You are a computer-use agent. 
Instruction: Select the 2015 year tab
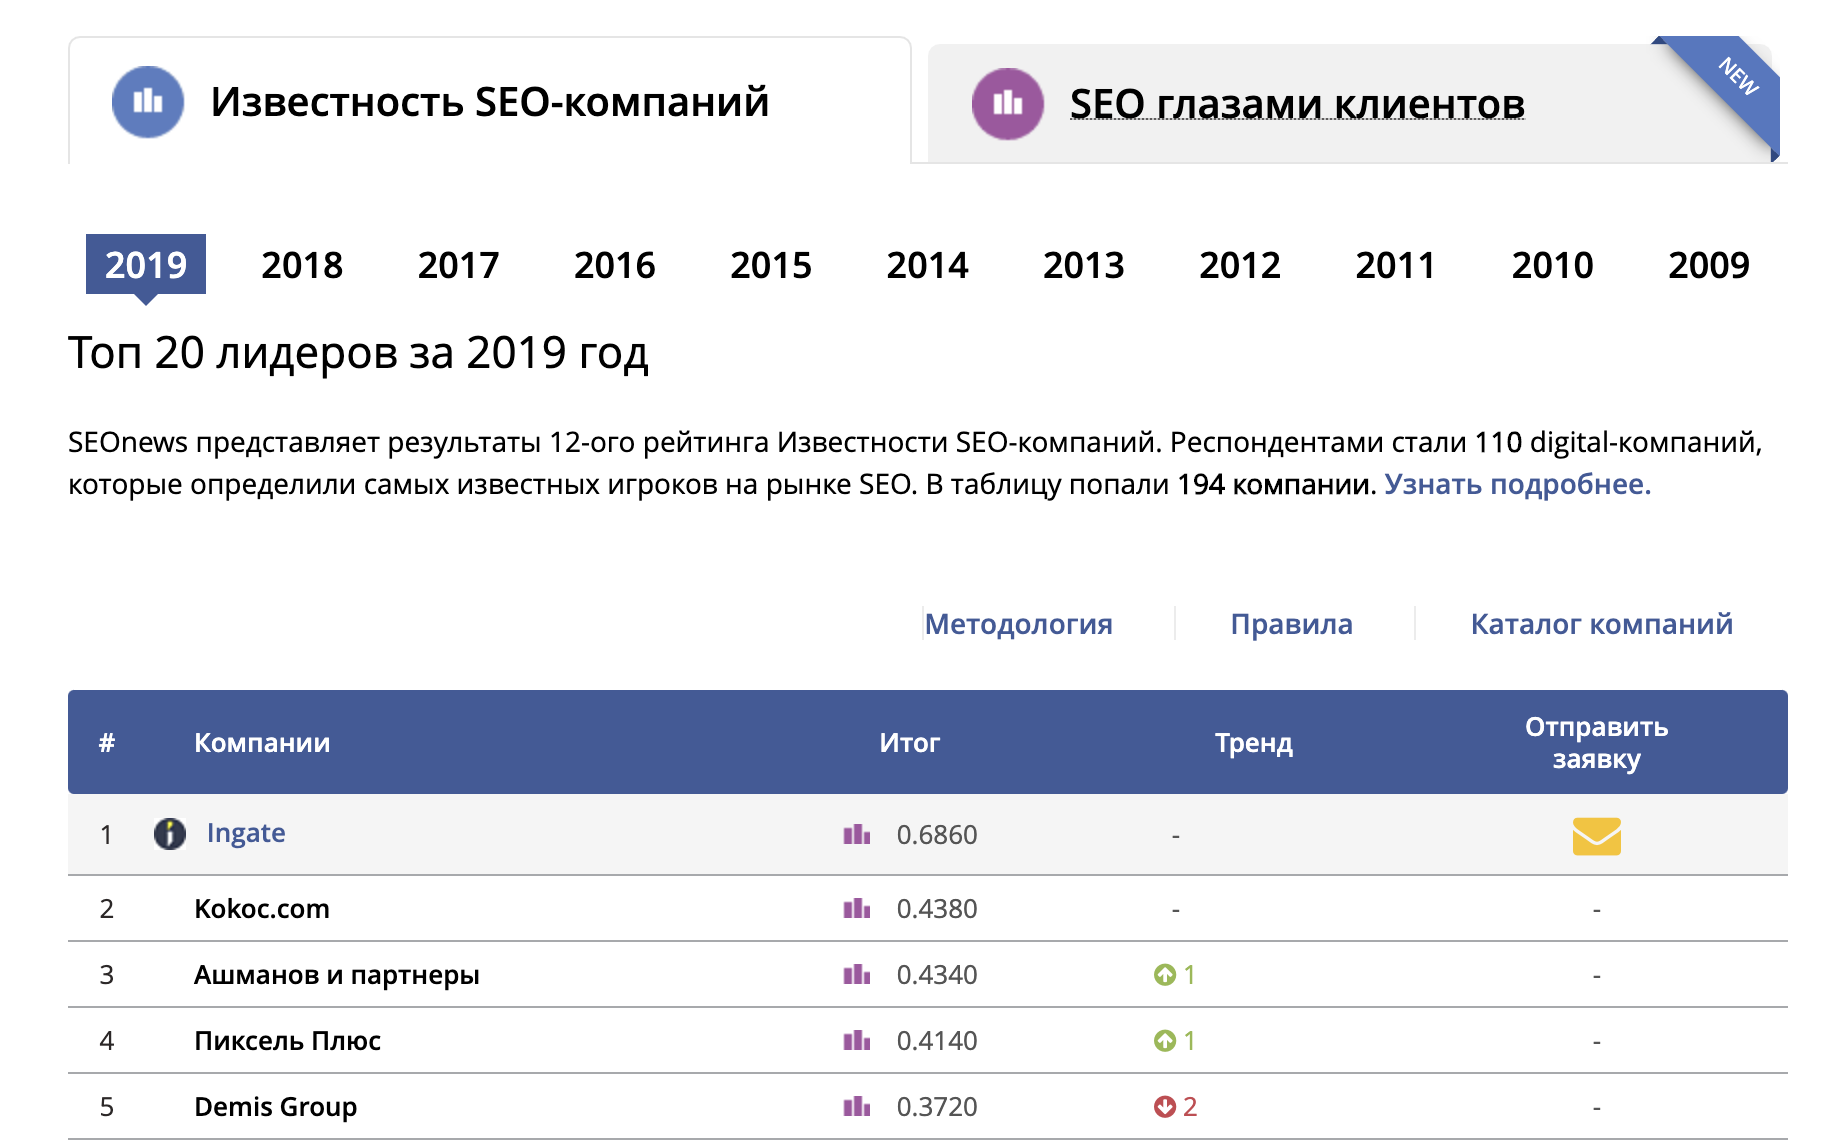pos(771,265)
